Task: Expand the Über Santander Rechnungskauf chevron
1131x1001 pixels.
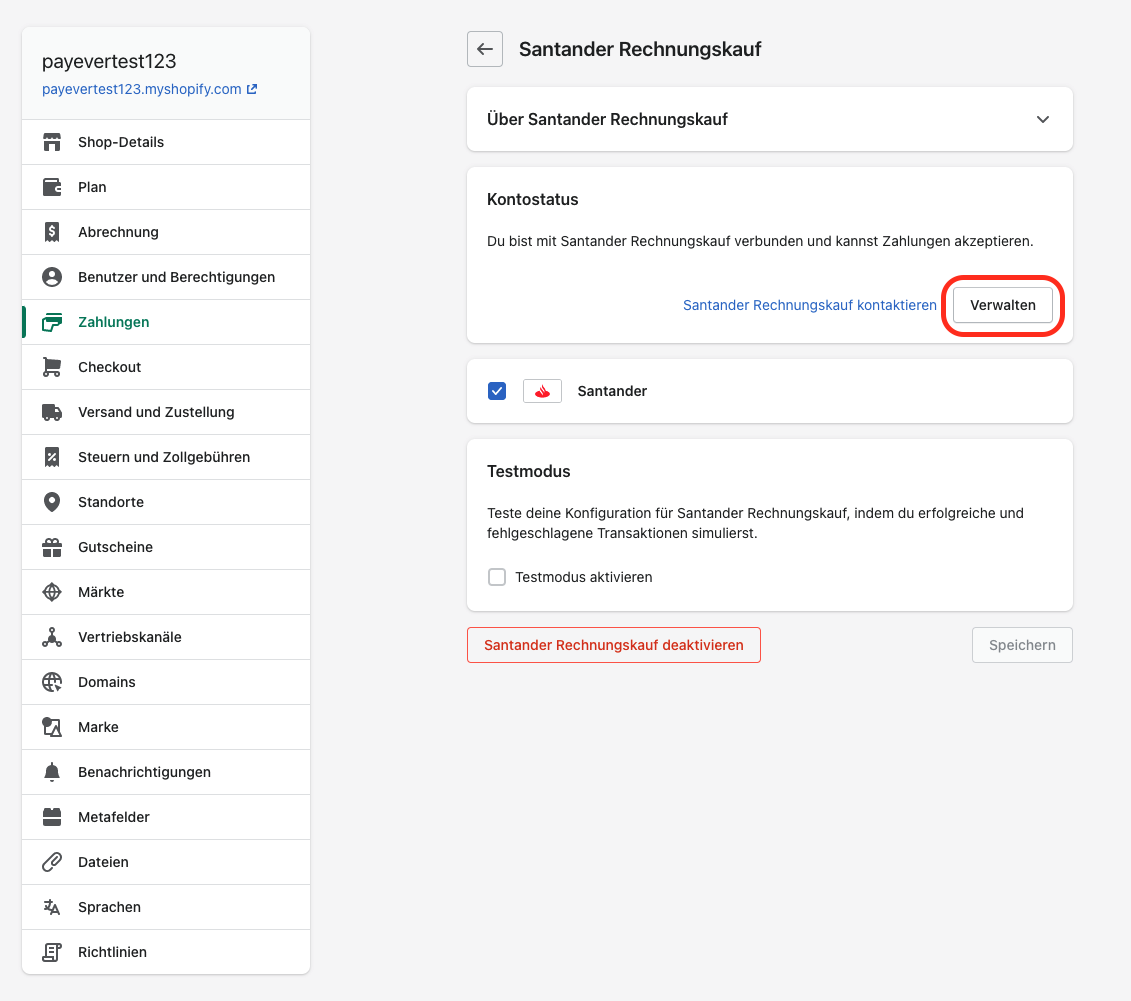Action: coord(1043,119)
